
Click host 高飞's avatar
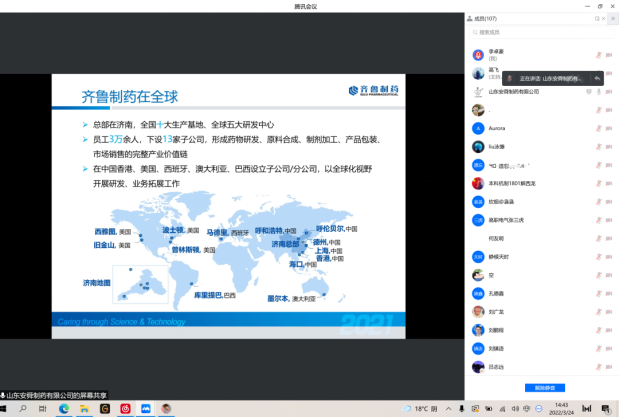(478, 73)
